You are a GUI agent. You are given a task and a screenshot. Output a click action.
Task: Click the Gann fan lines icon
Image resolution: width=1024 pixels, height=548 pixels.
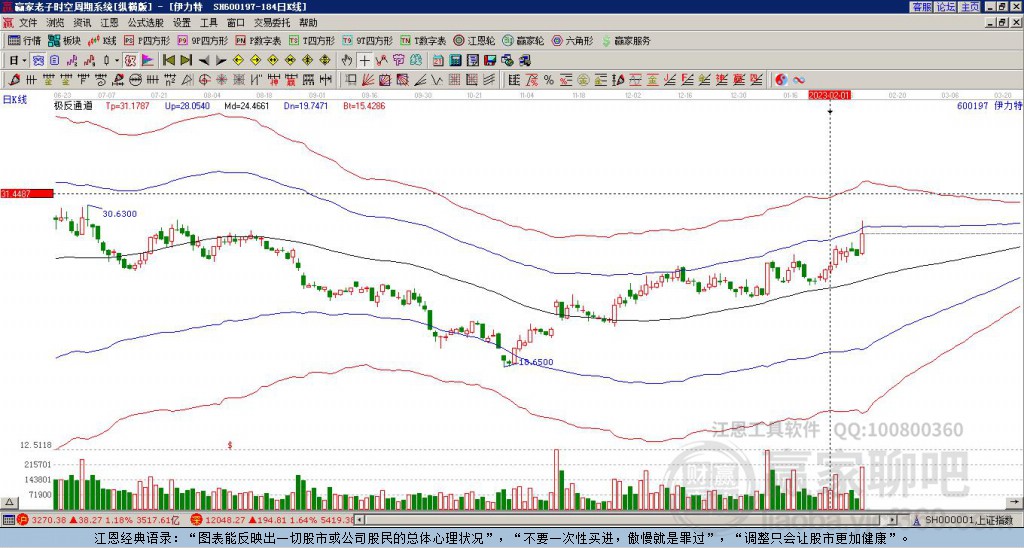click(x=368, y=80)
